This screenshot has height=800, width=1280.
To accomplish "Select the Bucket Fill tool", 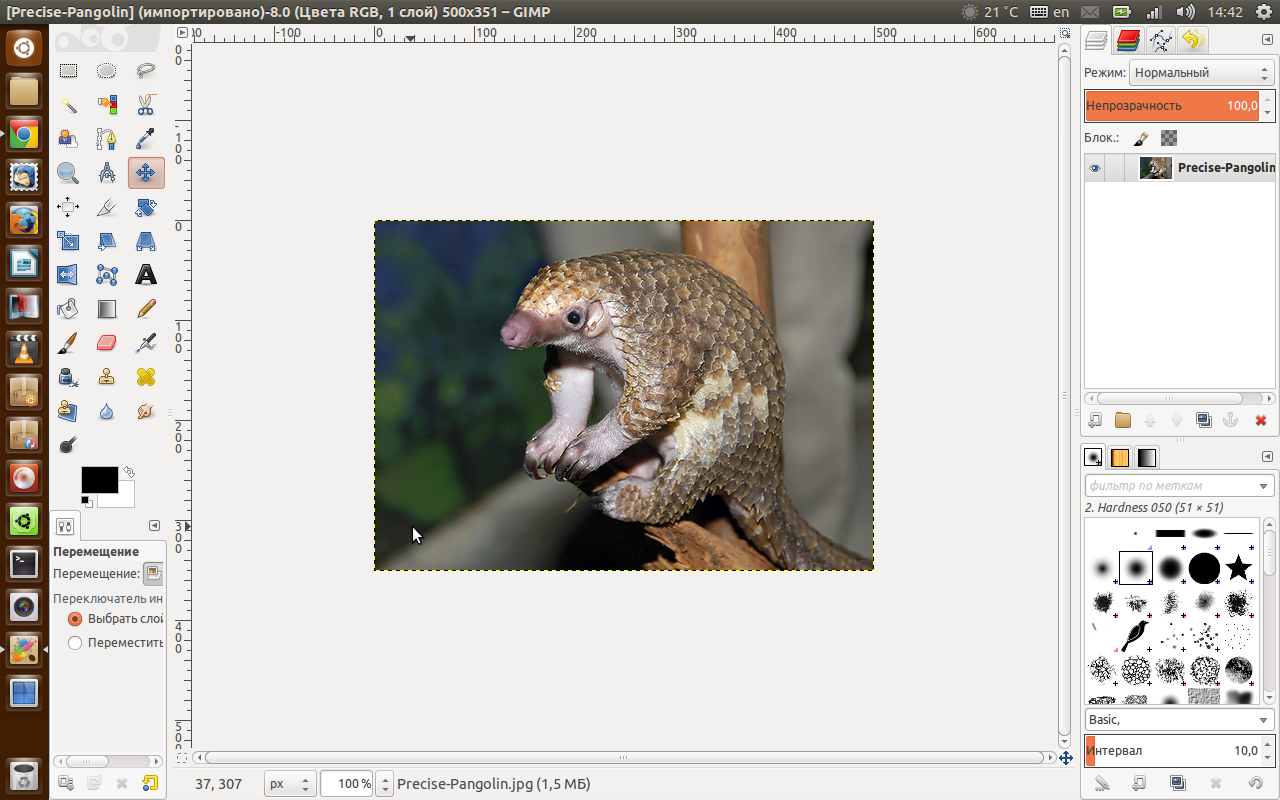I will pyautogui.click(x=68, y=309).
